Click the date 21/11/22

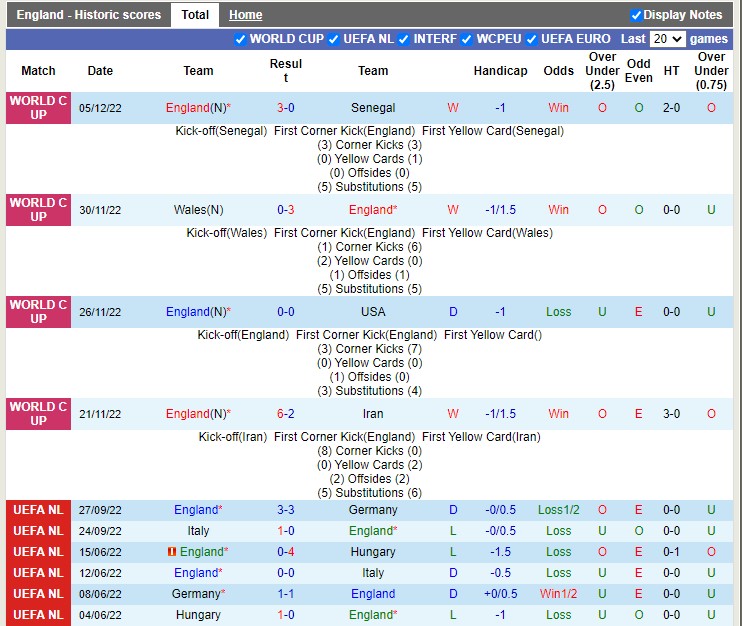[100, 414]
